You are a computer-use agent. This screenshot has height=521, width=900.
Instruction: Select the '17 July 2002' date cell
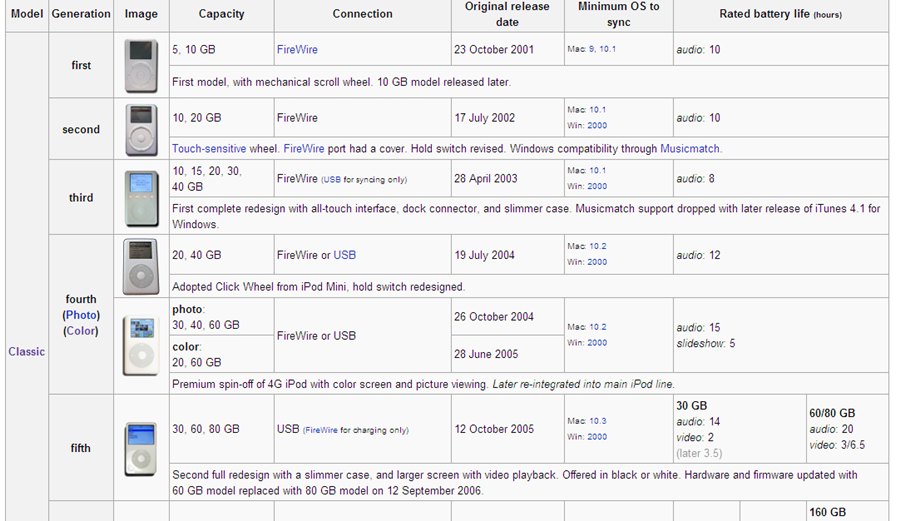click(507, 118)
